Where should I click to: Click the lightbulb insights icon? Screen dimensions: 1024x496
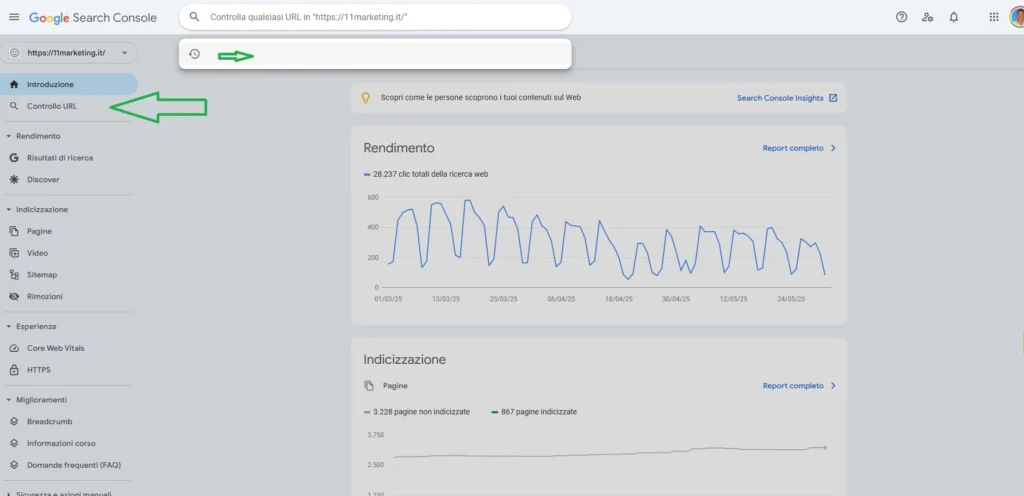[366, 98]
